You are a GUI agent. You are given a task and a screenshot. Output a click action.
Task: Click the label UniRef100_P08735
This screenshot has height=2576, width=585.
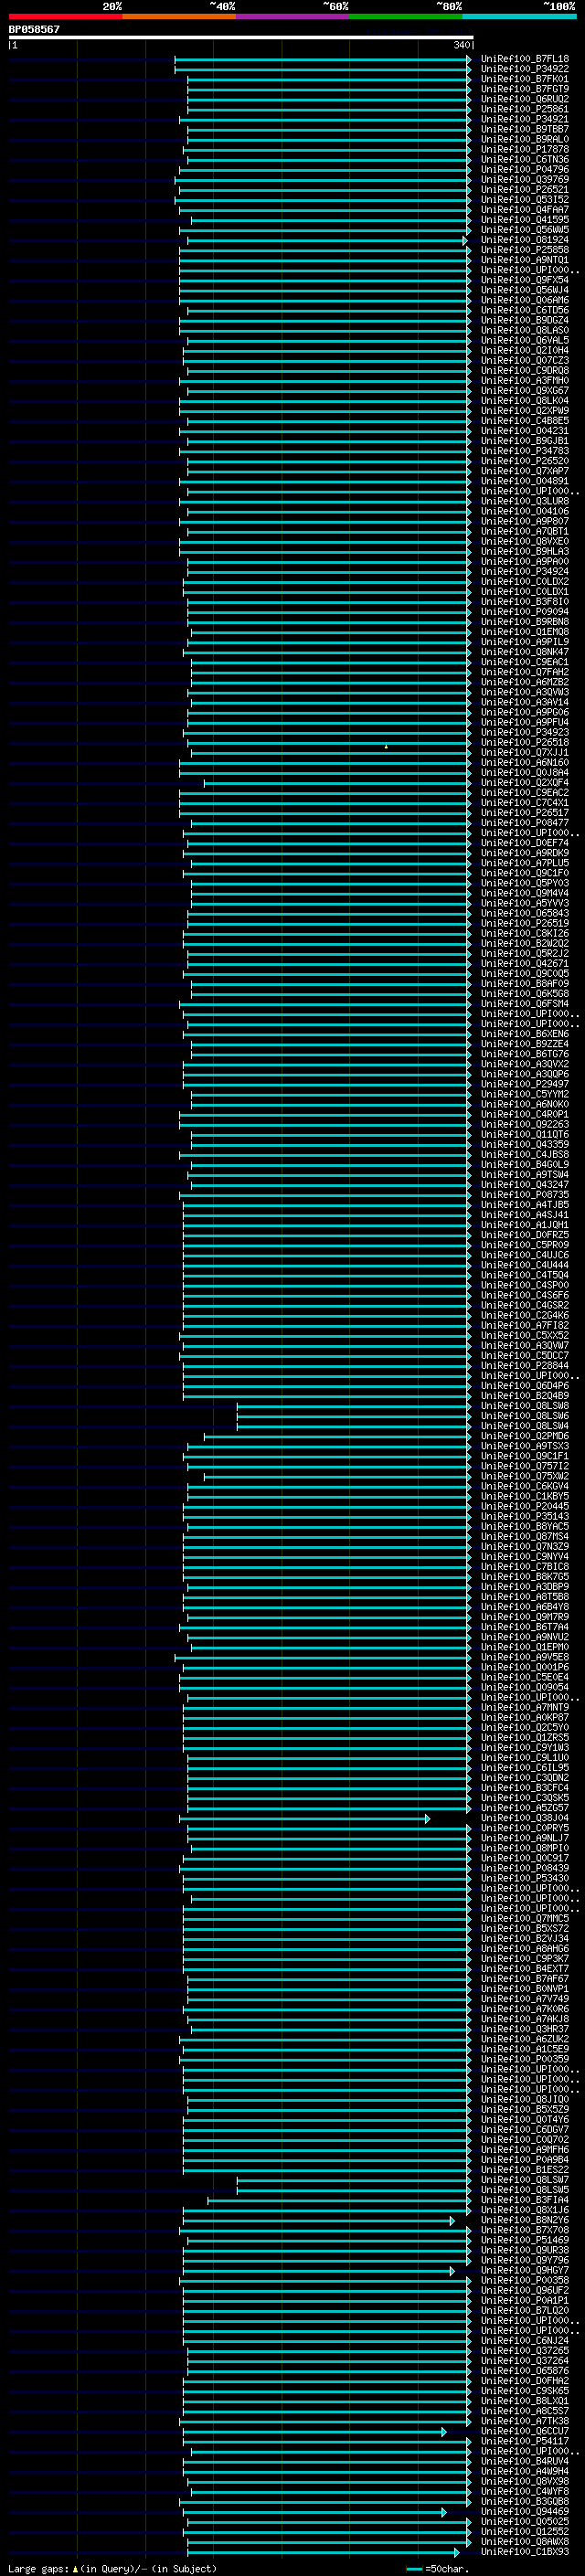point(524,1194)
